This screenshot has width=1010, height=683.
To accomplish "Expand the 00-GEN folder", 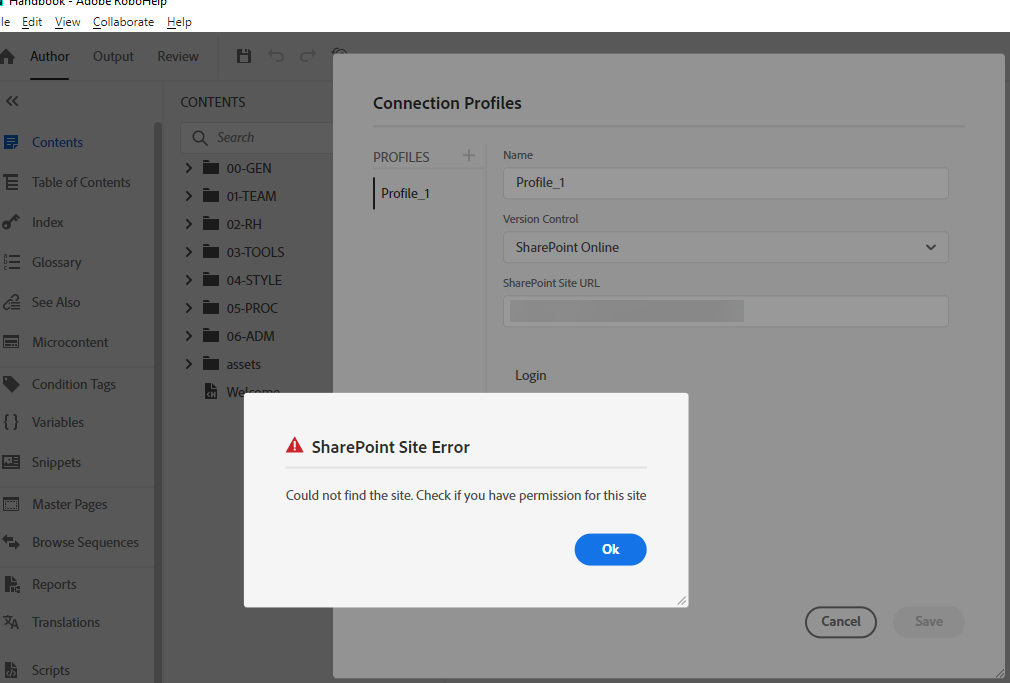I will click(188, 167).
